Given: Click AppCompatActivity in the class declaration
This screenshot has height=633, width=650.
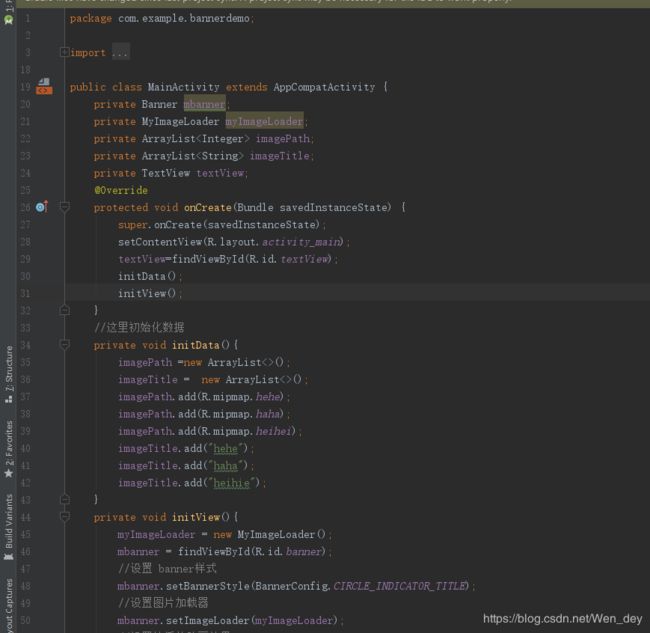Looking at the screenshot, I should coord(324,87).
